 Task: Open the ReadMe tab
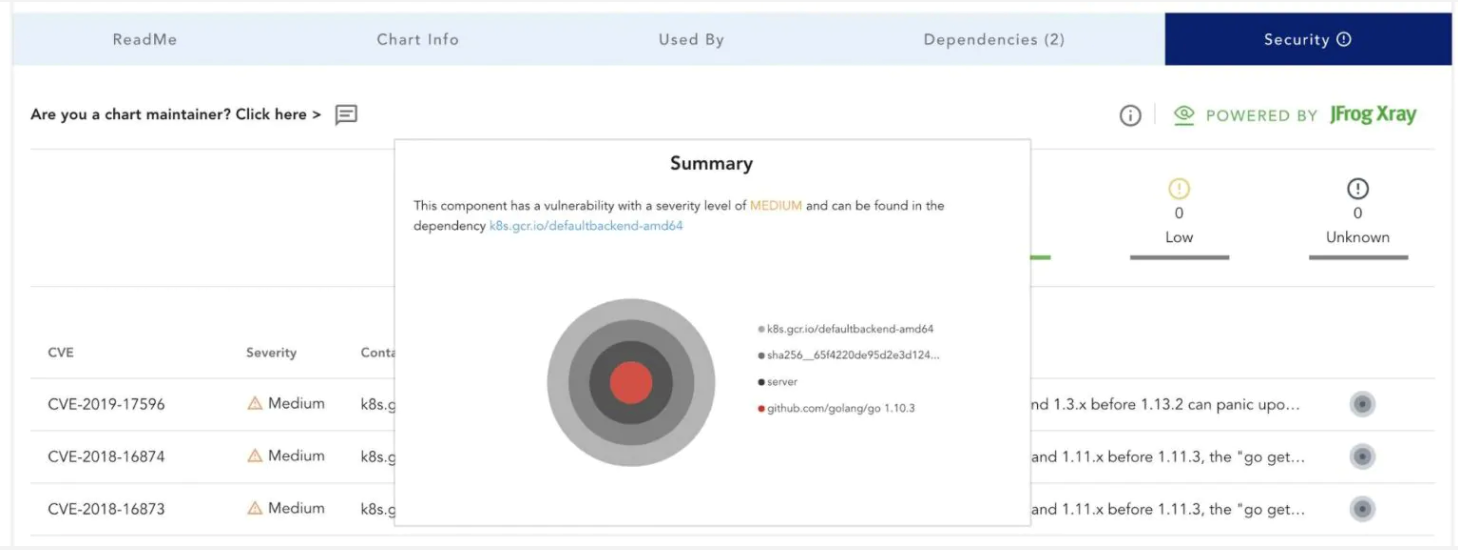(145, 40)
